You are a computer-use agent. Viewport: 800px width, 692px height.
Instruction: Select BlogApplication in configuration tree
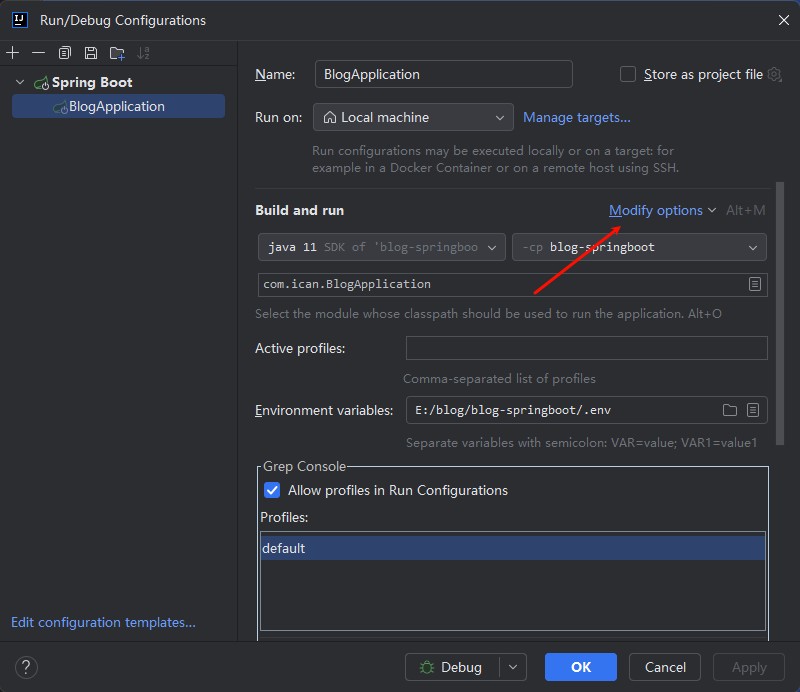pyautogui.click(x=118, y=106)
